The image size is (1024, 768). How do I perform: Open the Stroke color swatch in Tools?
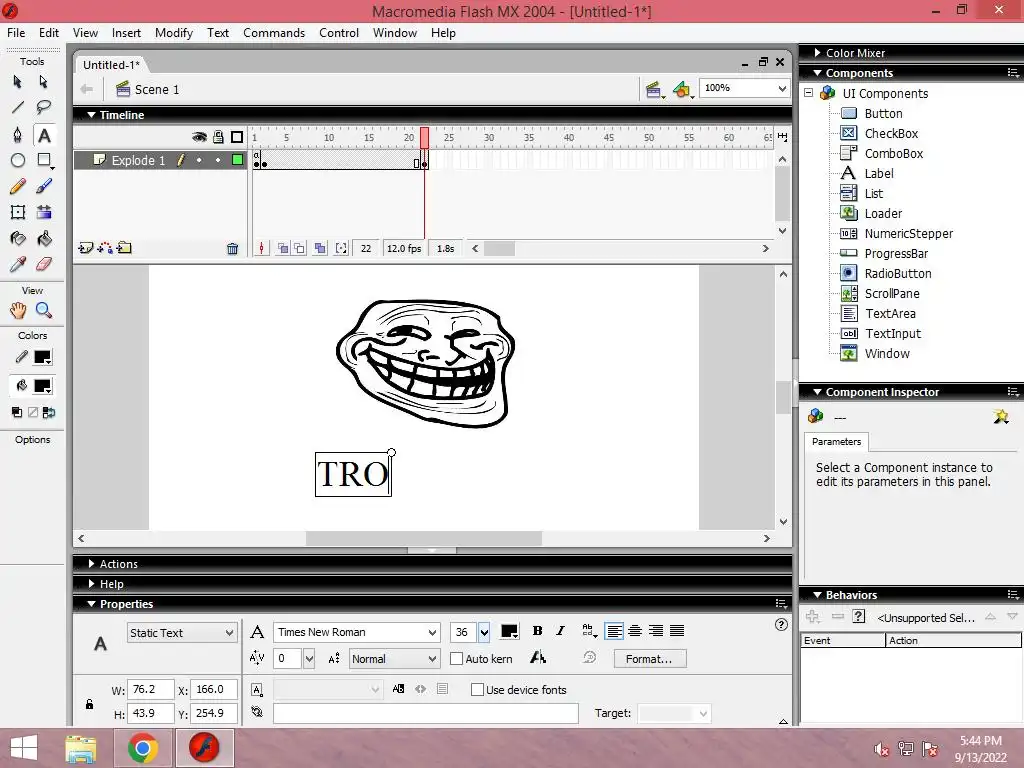click(x=42, y=357)
